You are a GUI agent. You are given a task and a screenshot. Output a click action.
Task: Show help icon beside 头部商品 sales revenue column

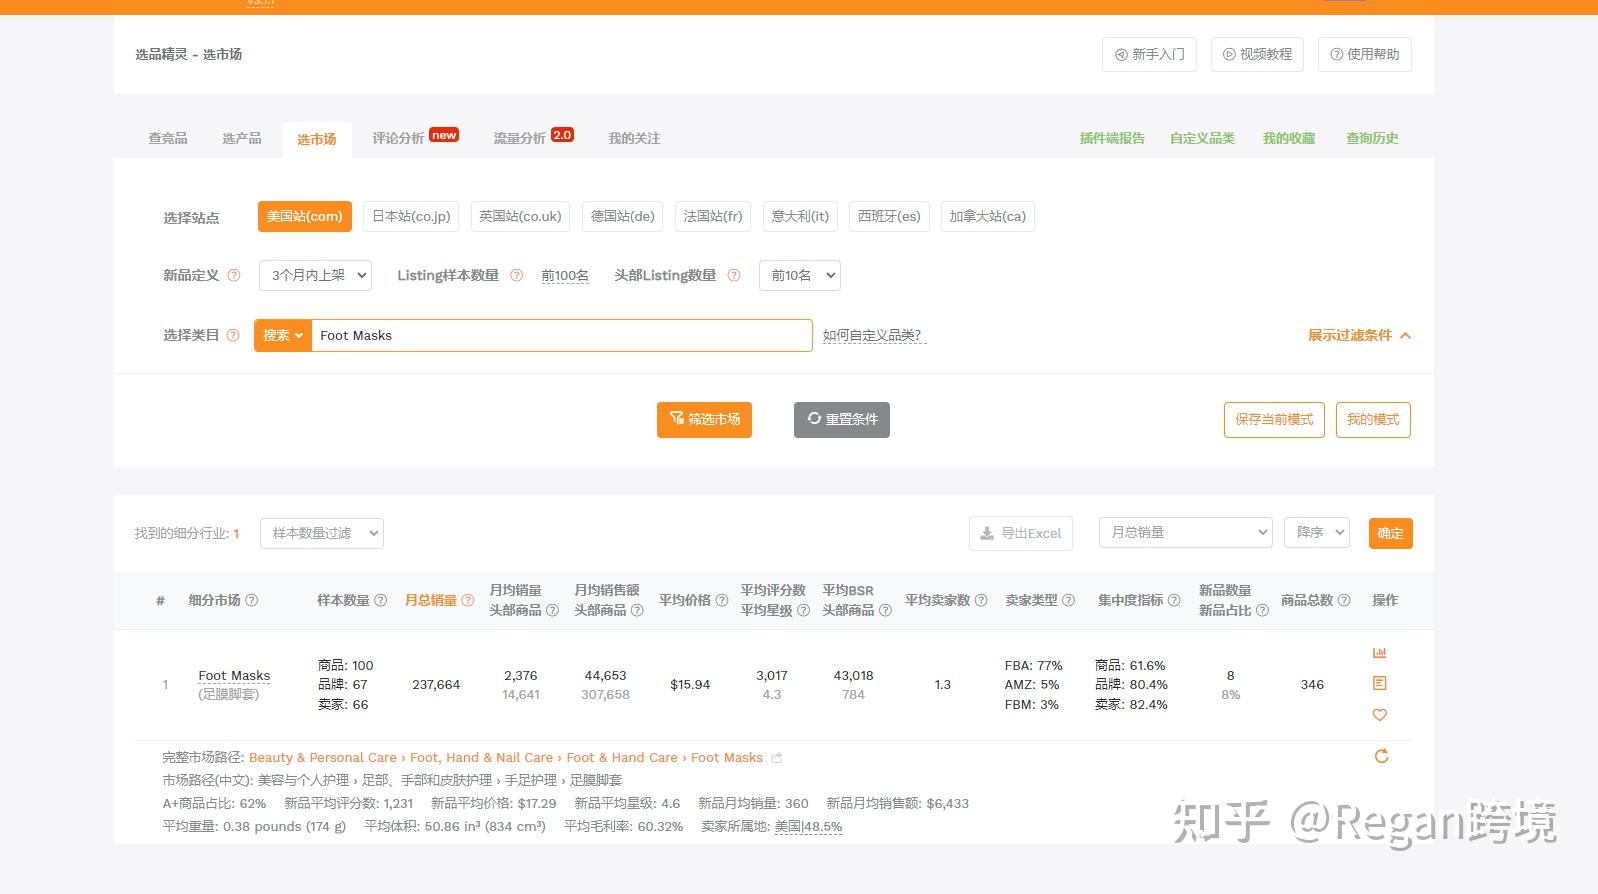click(x=637, y=610)
